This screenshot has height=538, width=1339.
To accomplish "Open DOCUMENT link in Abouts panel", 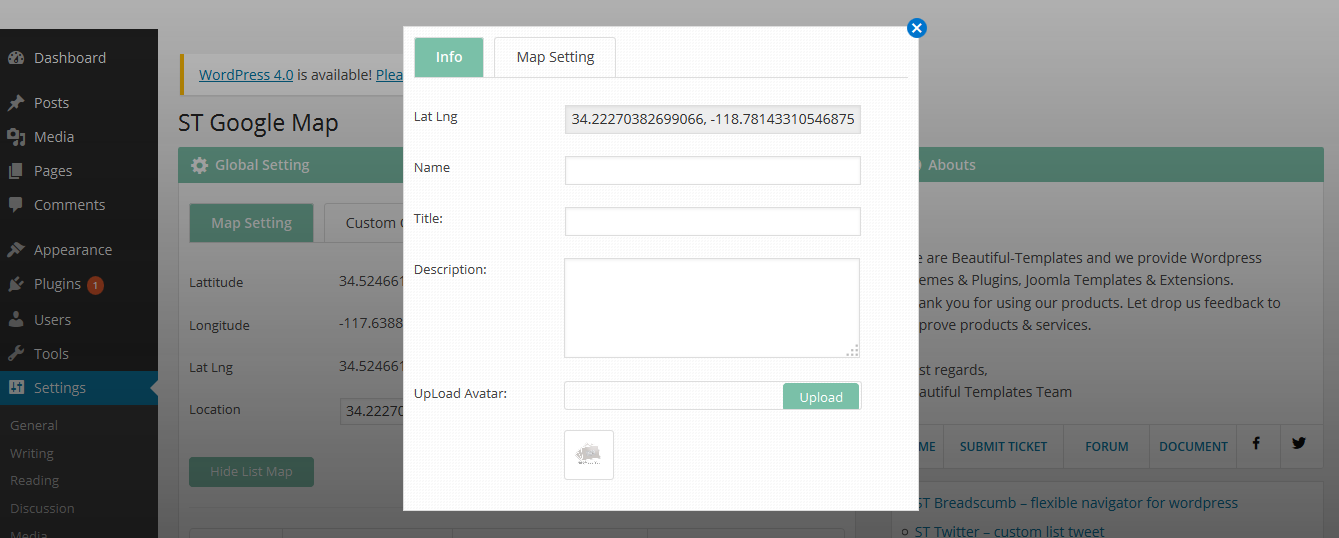I will (x=1193, y=447).
